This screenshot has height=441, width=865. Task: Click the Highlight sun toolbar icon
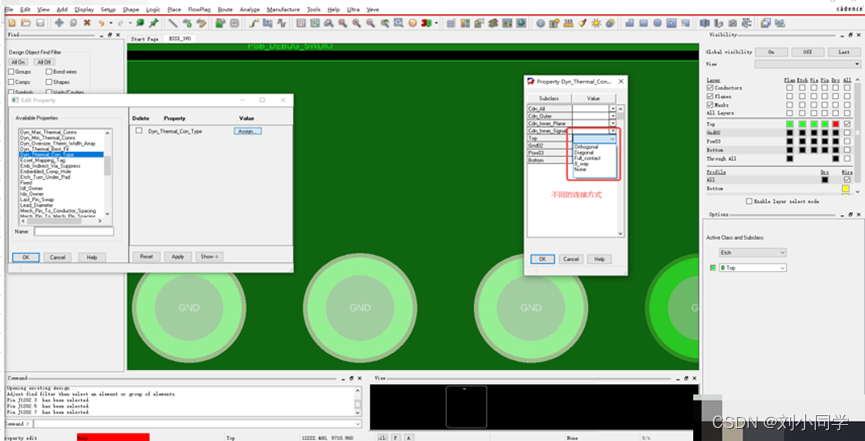click(x=596, y=23)
